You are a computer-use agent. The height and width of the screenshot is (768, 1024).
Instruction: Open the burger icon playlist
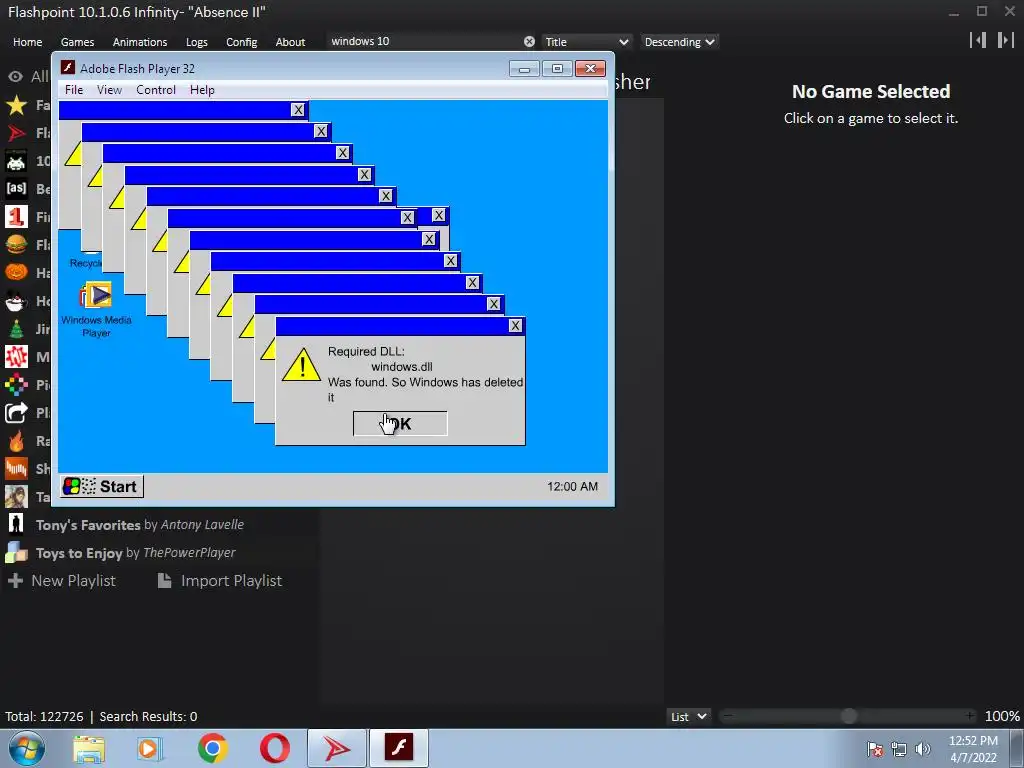[x=16, y=245]
